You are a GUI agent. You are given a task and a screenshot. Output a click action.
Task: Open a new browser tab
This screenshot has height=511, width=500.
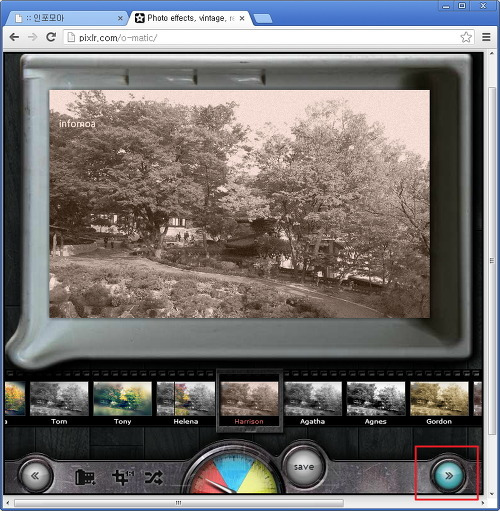pos(263,19)
